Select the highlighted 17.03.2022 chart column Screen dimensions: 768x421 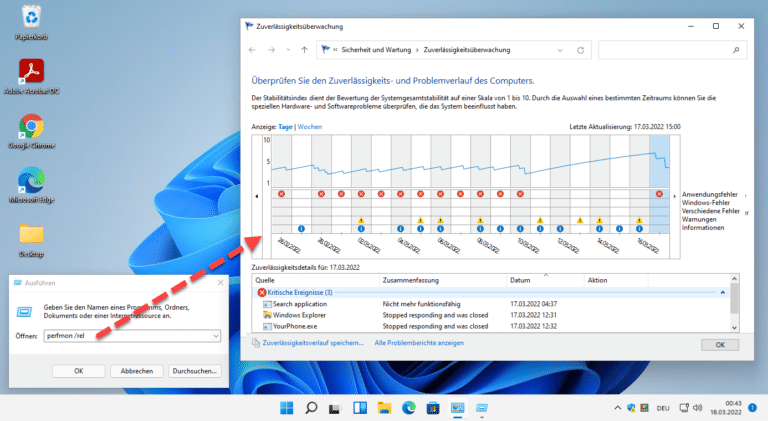(x=659, y=185)
